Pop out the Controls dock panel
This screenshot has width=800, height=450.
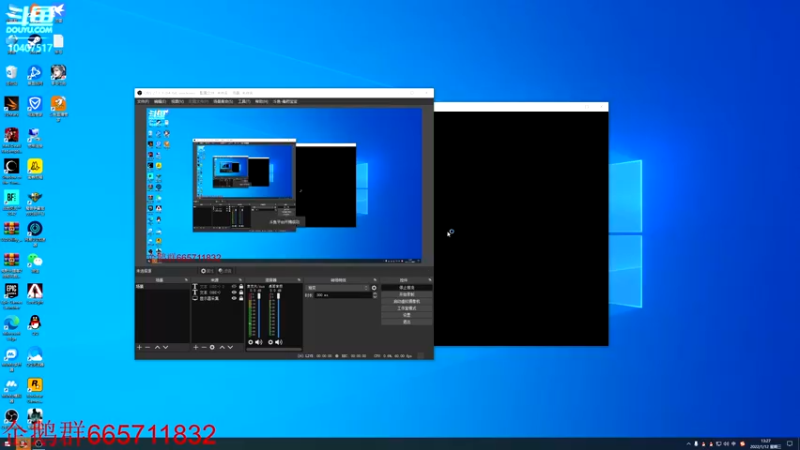point(430,280)
